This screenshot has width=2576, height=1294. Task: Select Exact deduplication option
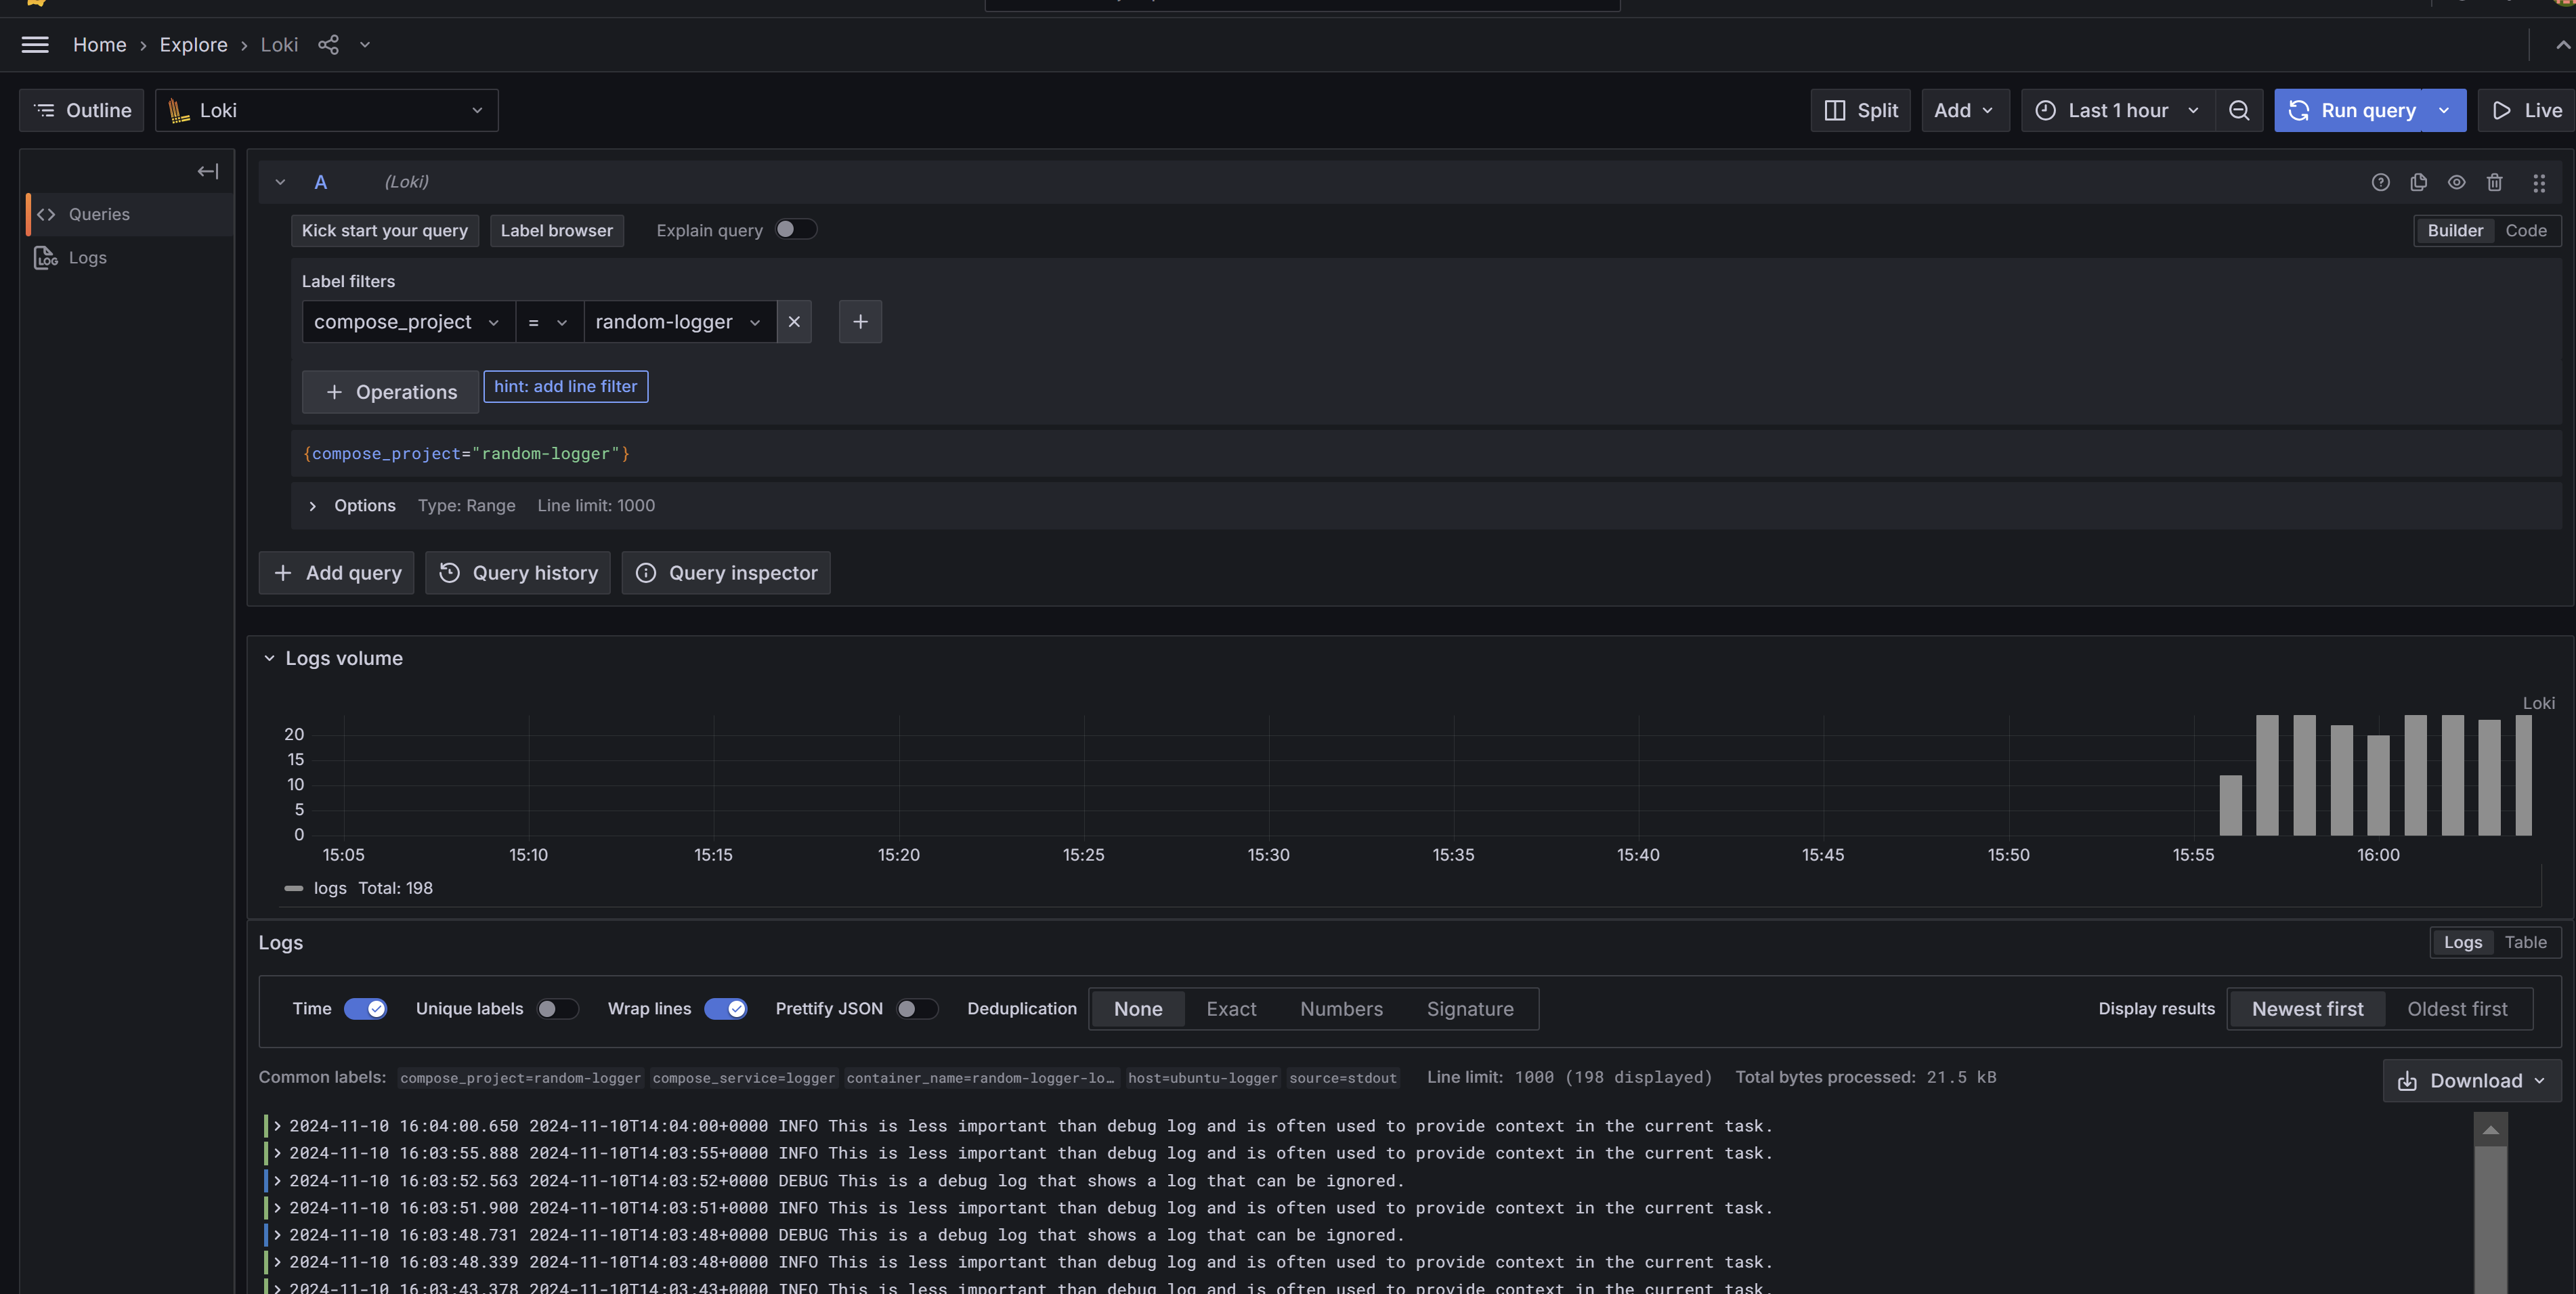[x=1231, y=1009]
